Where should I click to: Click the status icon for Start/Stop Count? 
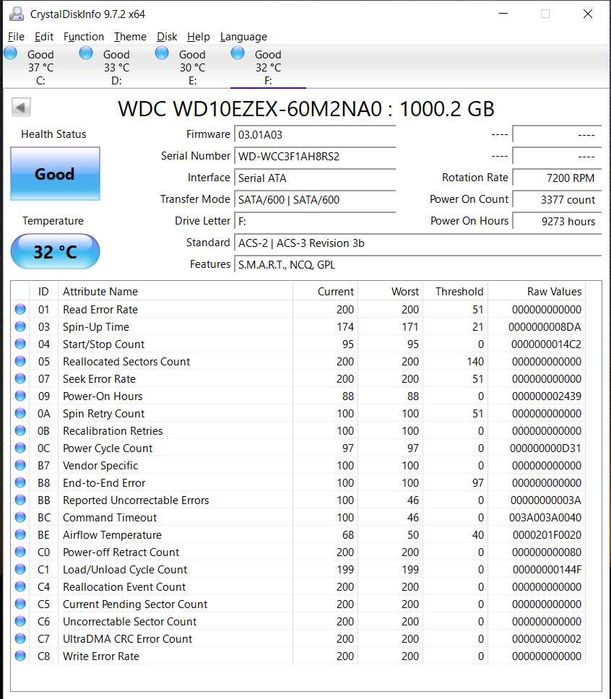[20, 344]
